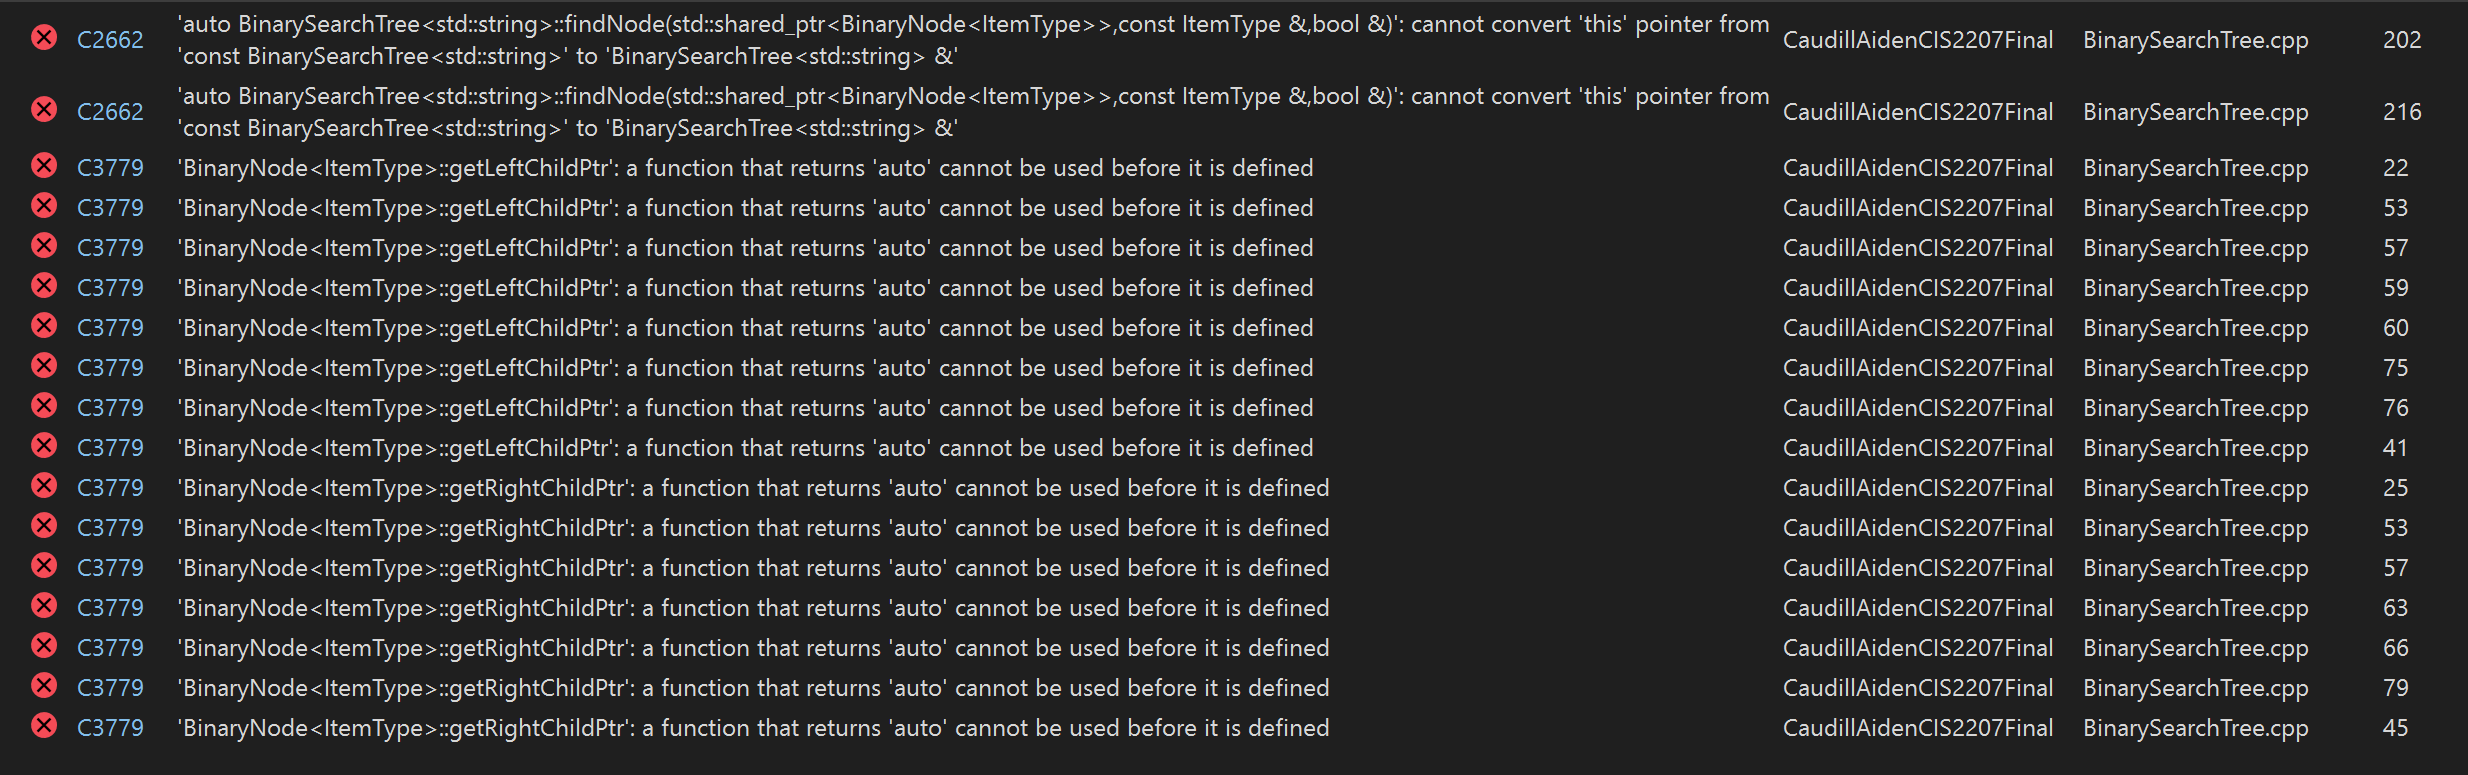This screenshot has height=775, width=2468.
Task: Select the getRightChildPtr error at line 63
Action: click(x=753, y=607)
